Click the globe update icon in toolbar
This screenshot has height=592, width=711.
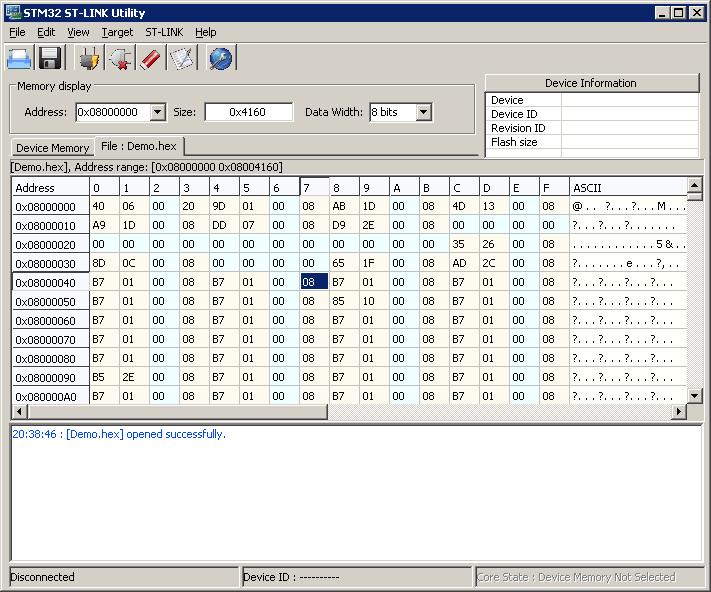coord(220,58)
